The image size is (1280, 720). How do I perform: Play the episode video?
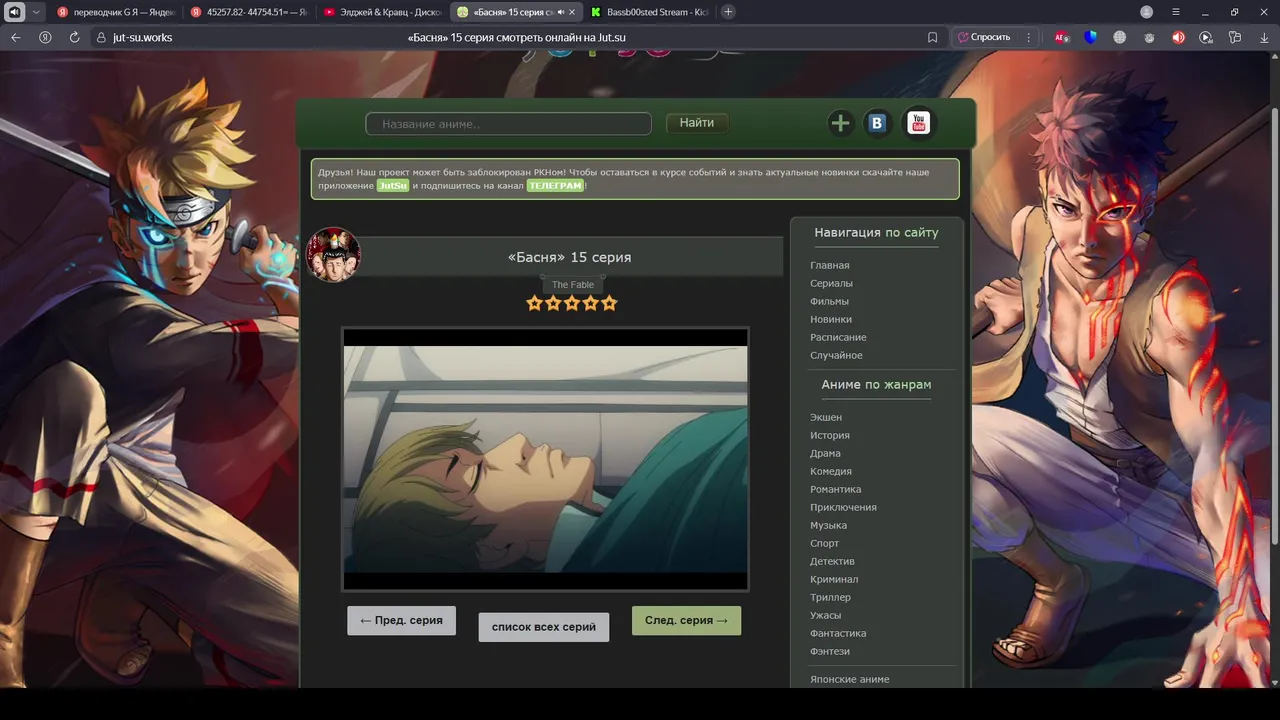coord(545,459)
